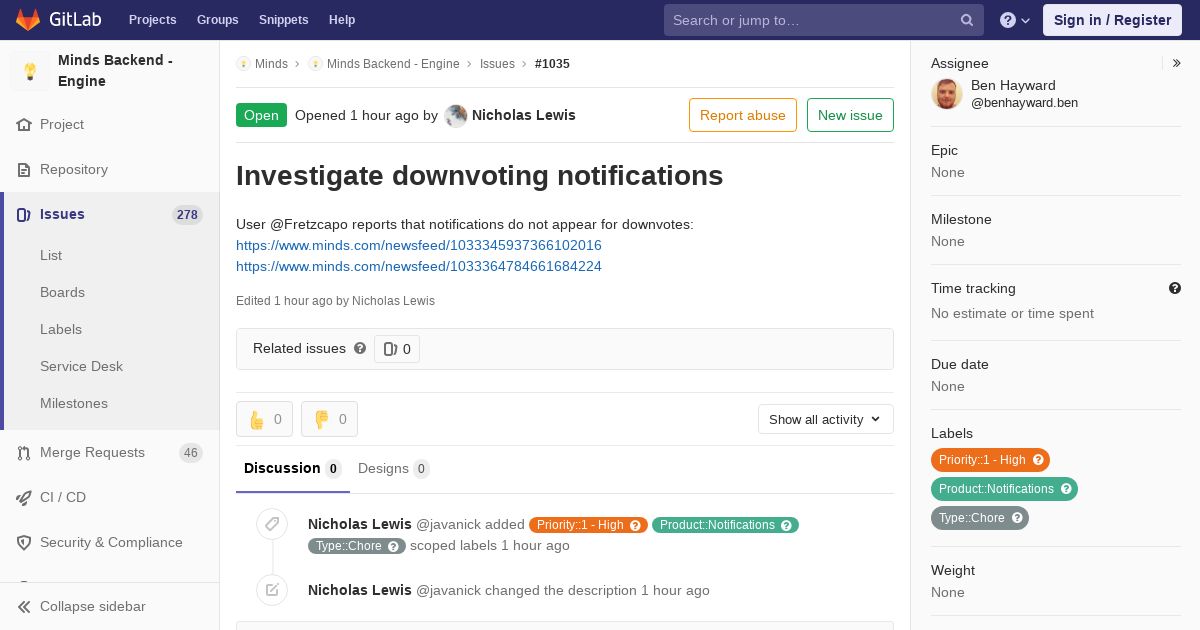Viewport: 1200px width, 630px height.
Task: Open Milestones in the sidebar
Action: (74, 403)
